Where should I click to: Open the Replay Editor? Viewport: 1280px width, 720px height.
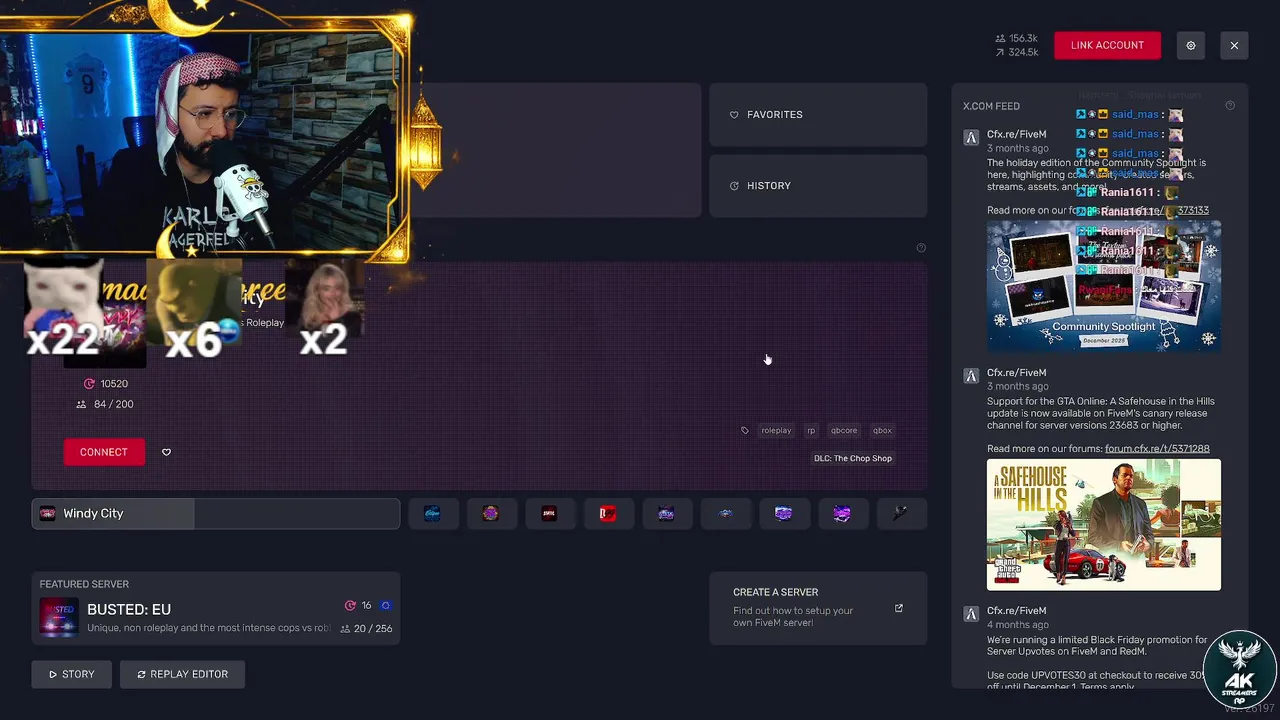click(x=182, y=674)
